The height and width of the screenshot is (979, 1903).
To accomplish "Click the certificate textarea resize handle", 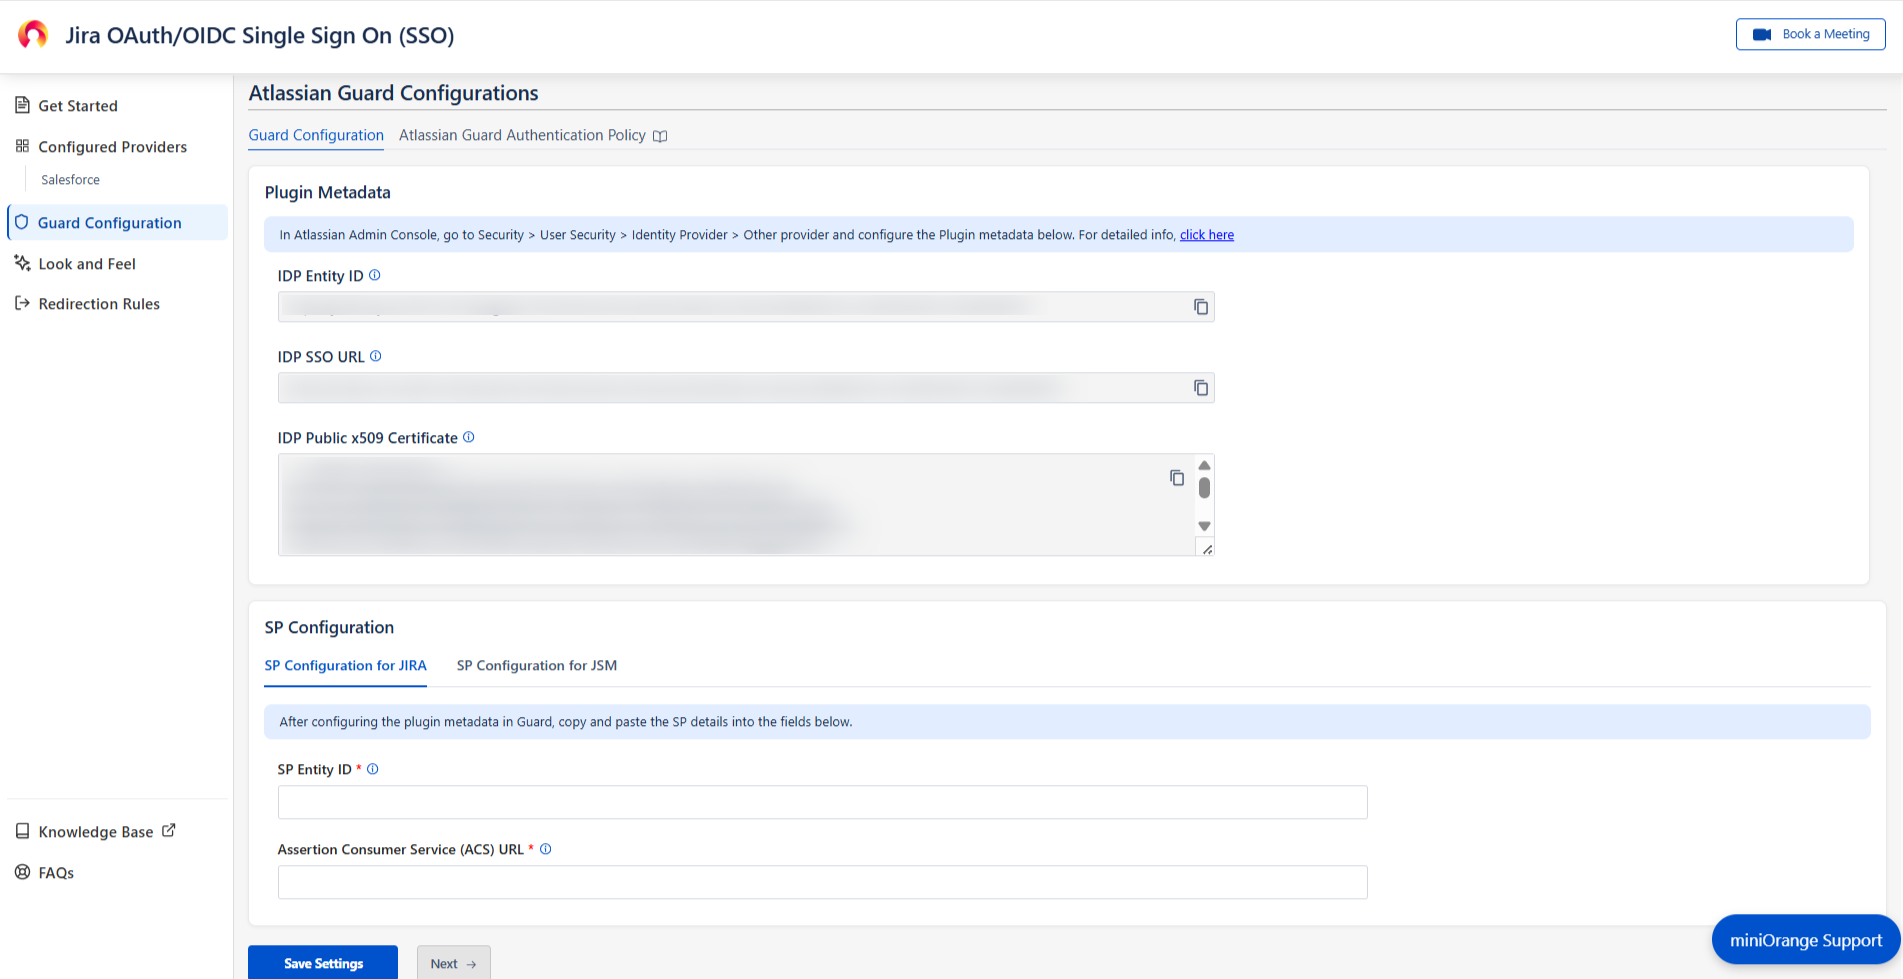I will tap(1207, 549).
